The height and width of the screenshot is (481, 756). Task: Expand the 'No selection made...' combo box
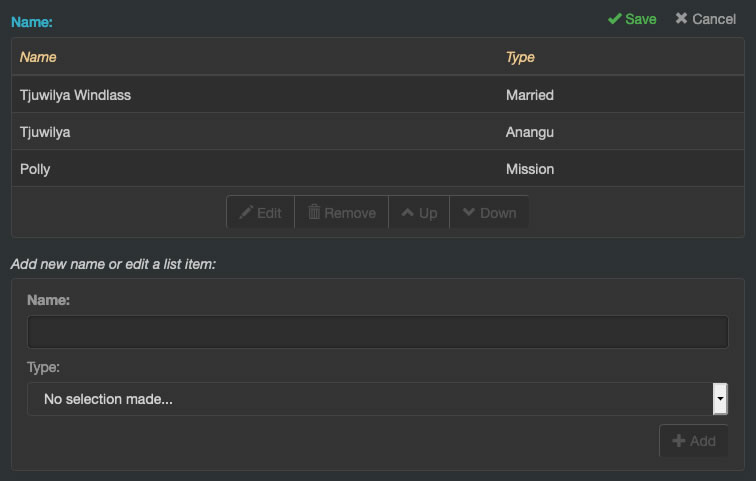point(378,399)
